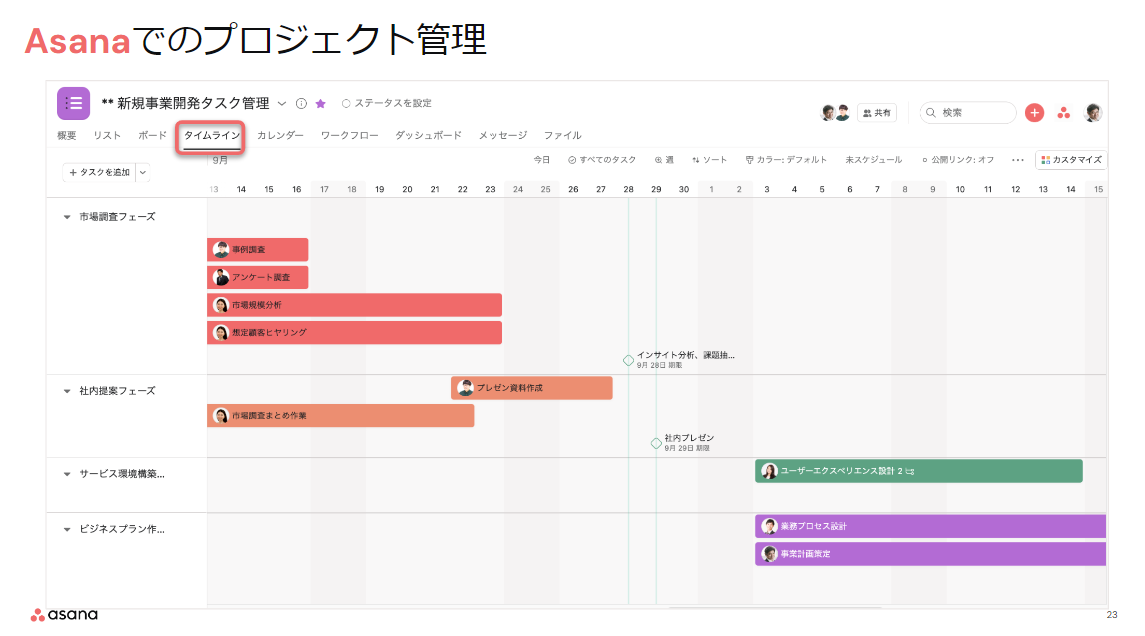Click the インサイト分析 milestone diamond
The image size is (1145, 636).
coord(628,360)
